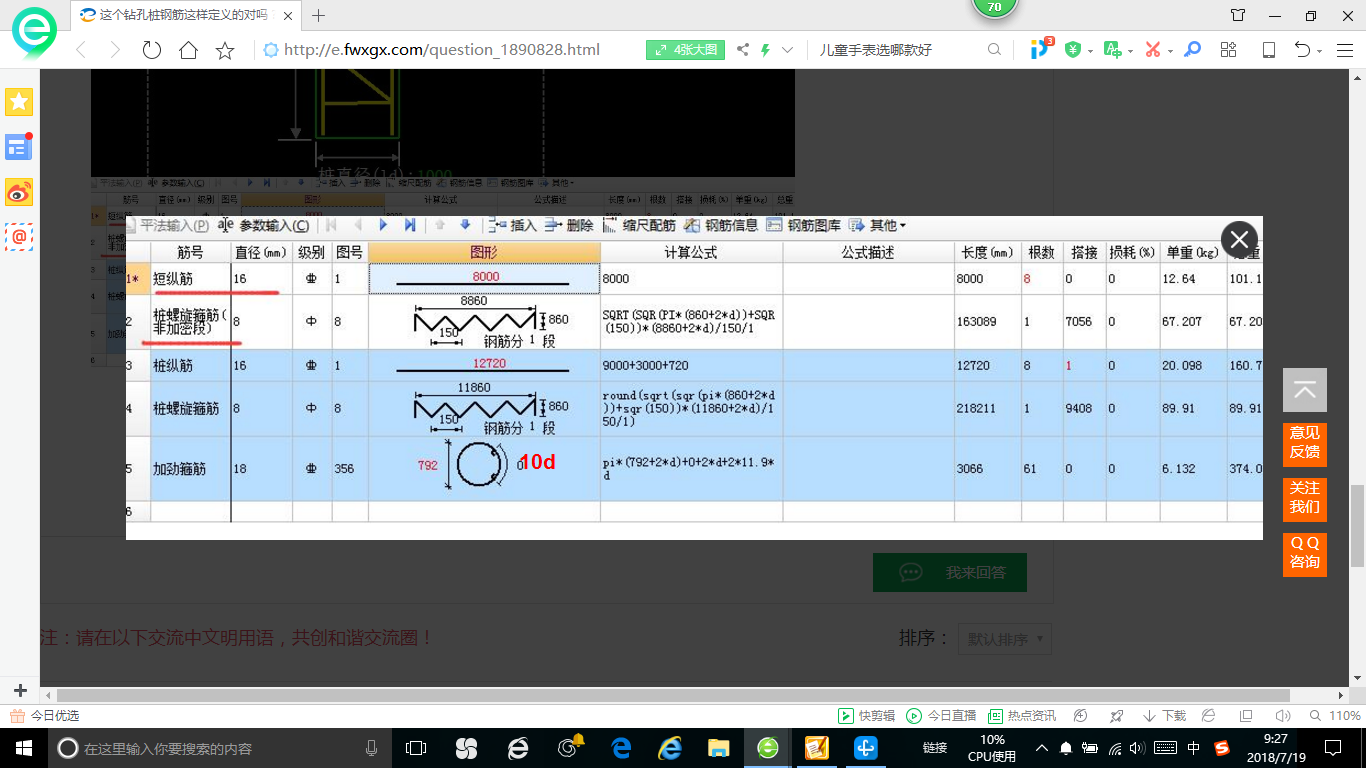
Task: Click the taskbar search box
Action: (220, 748)
